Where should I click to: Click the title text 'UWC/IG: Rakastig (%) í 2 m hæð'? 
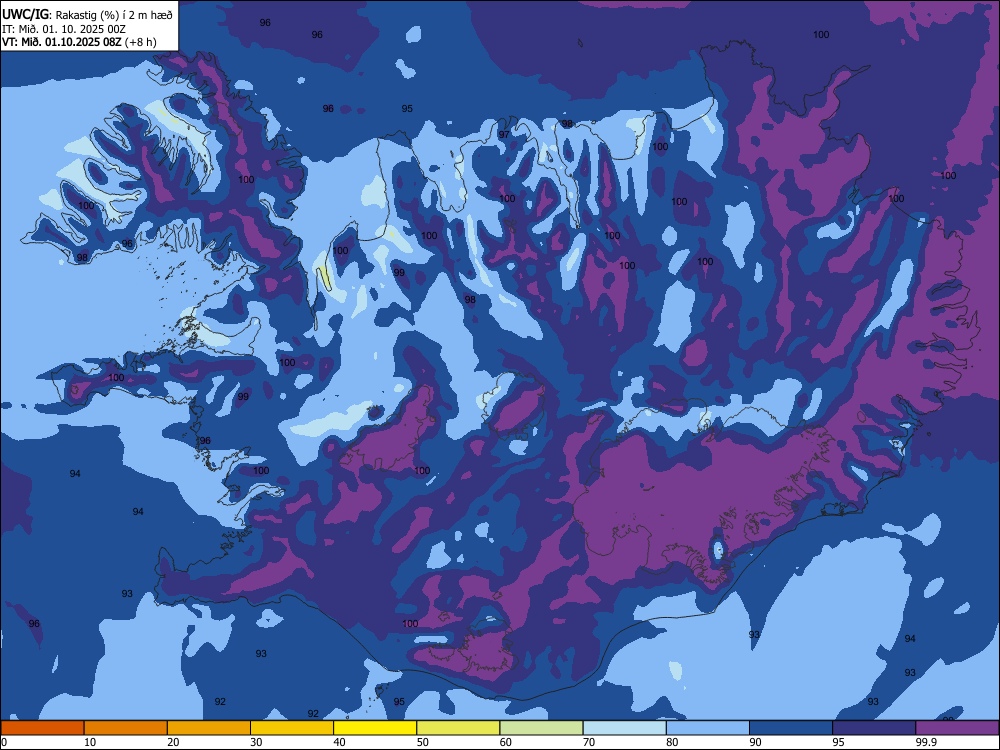click(87, 15)
